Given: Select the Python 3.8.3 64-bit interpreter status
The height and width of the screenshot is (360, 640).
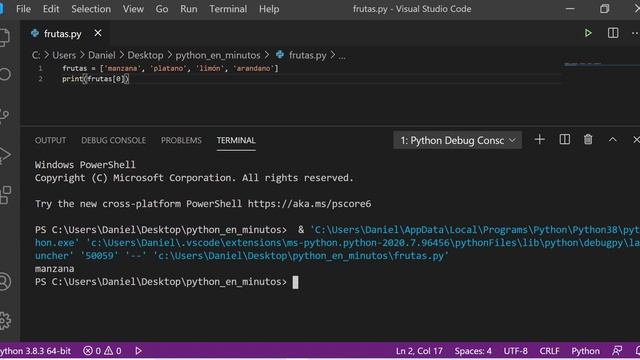Looking at the screenshot, I should click(36, 351).
